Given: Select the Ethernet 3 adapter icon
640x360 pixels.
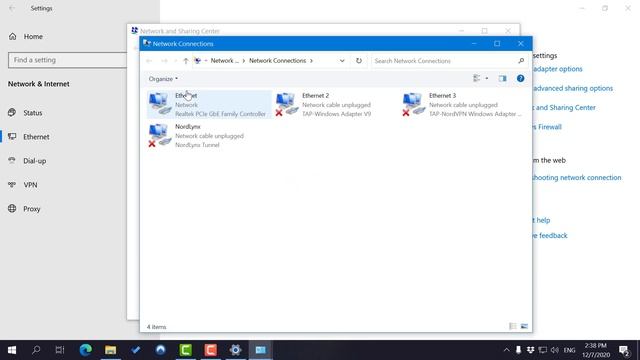Looking at the screenshot, I should (x=413, y=104).
